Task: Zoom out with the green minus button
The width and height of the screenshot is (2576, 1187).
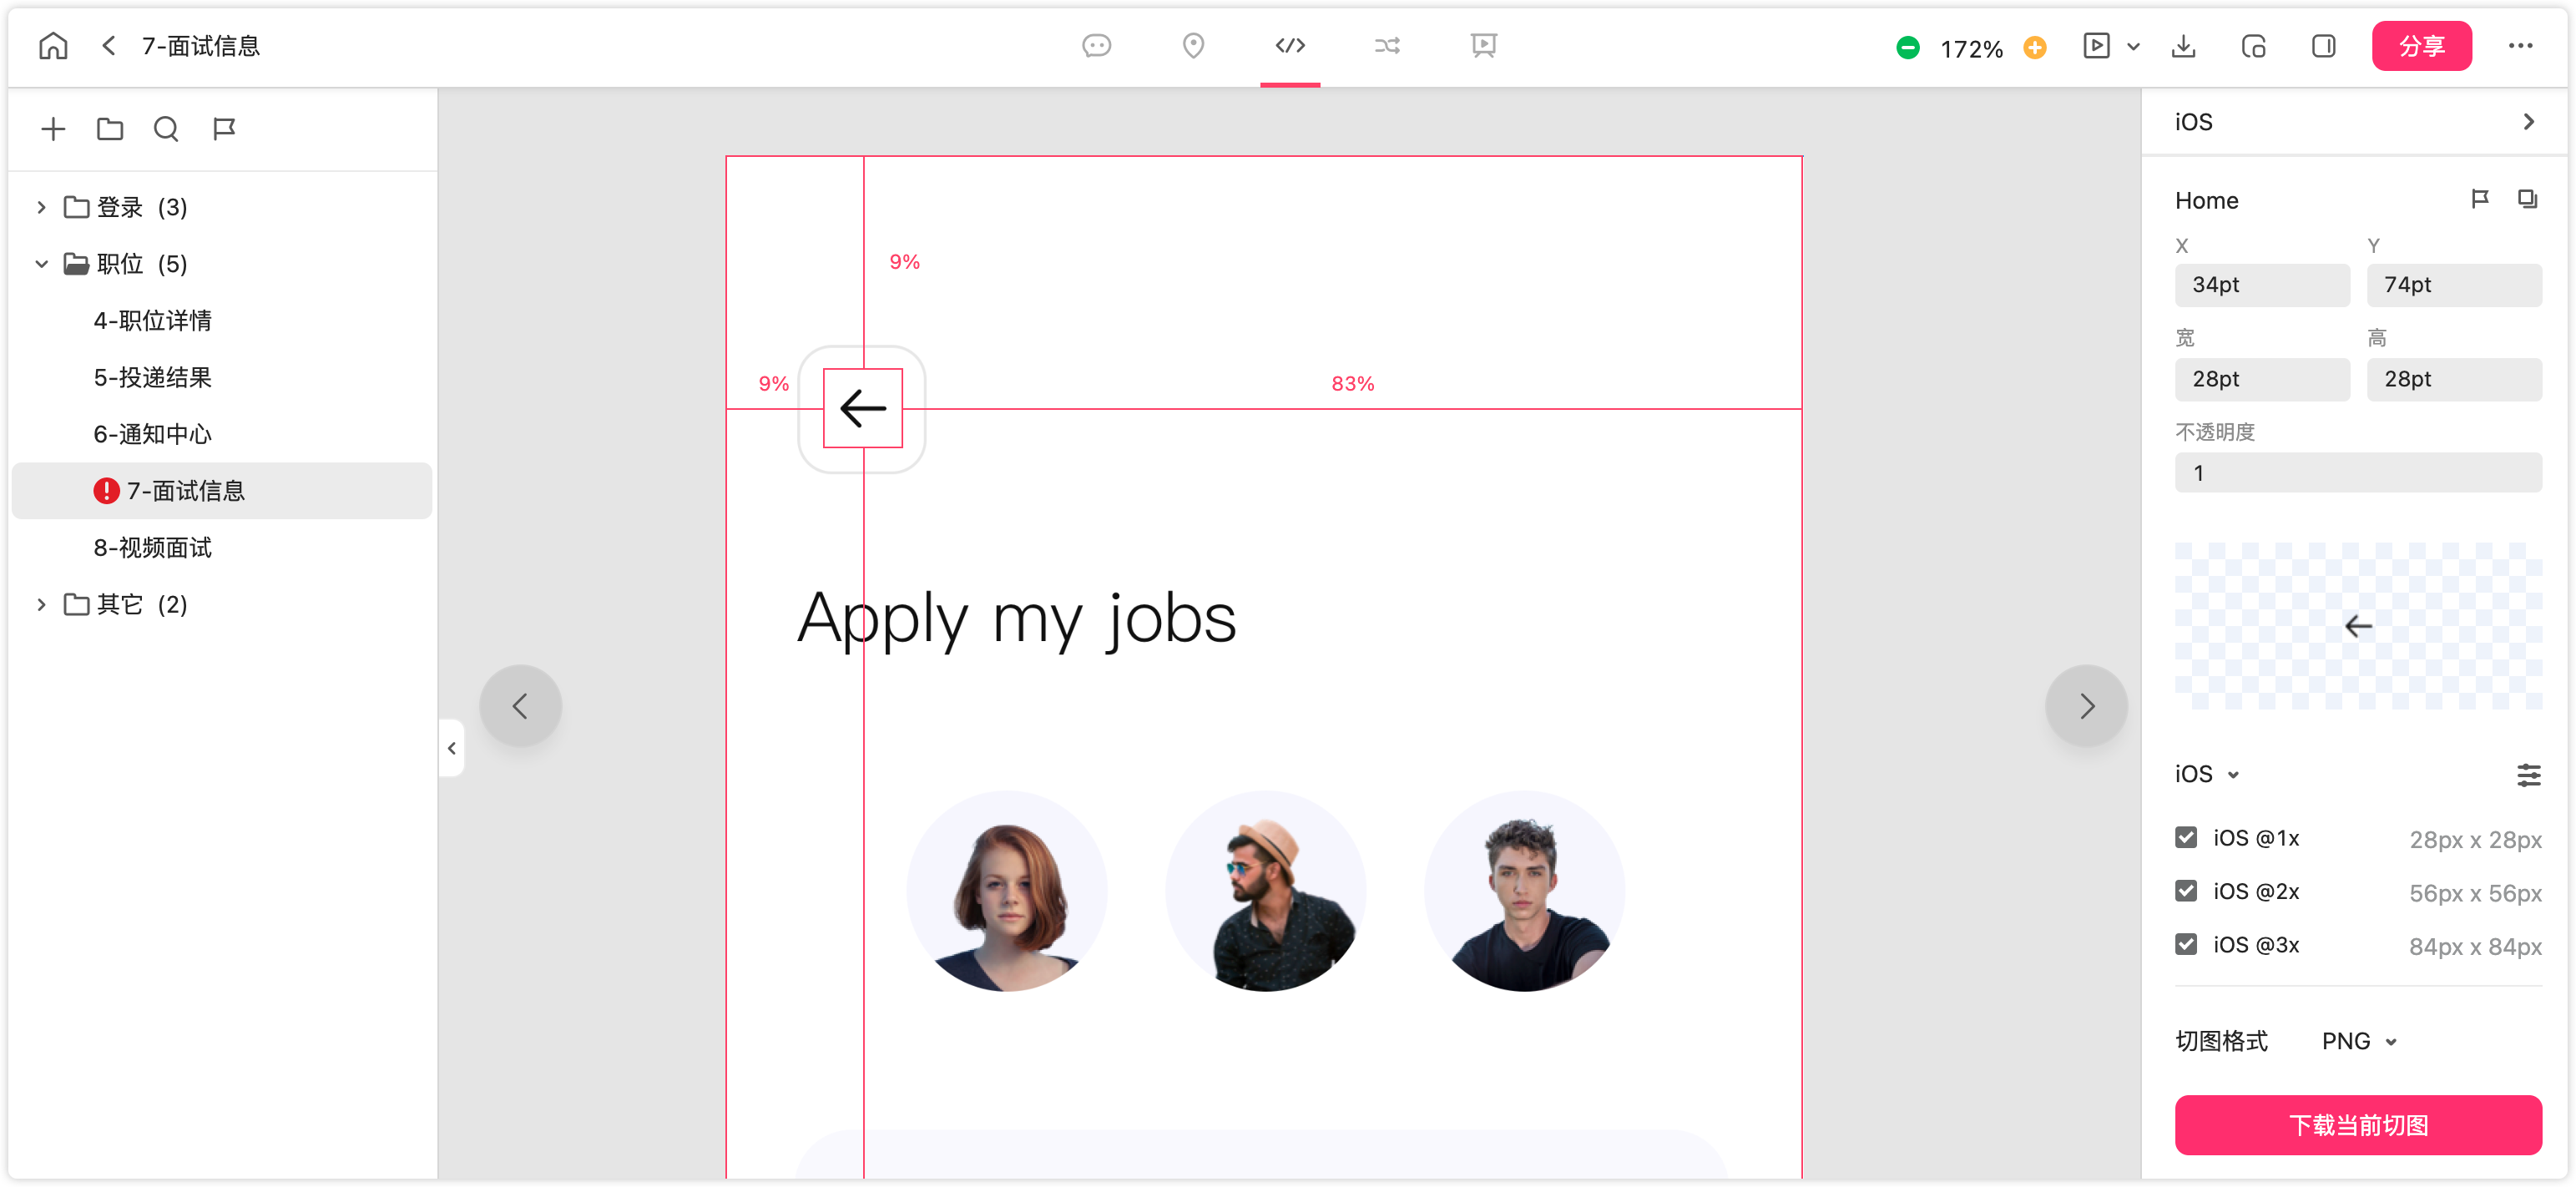Action: pyautogui.click(x=1907, y=47)
